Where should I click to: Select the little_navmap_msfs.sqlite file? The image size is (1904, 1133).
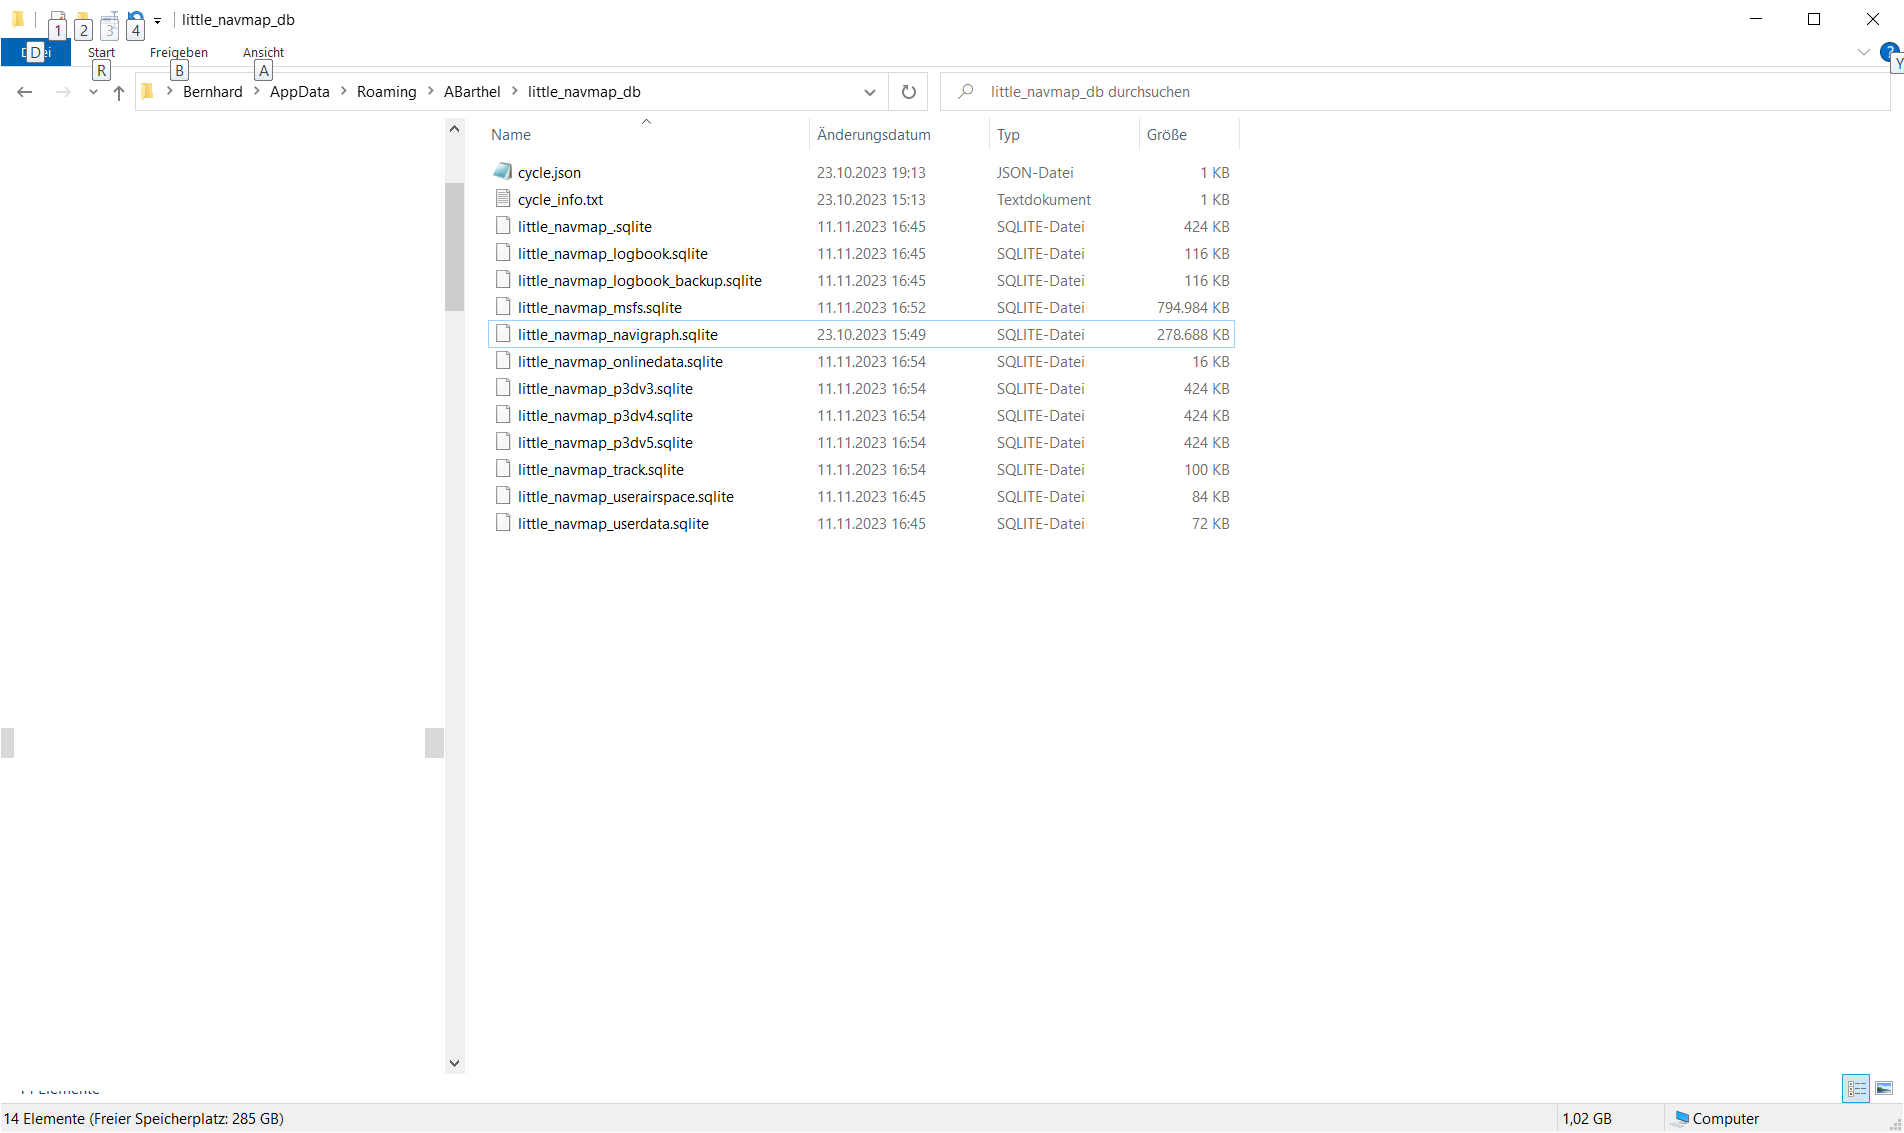[599, 307]
